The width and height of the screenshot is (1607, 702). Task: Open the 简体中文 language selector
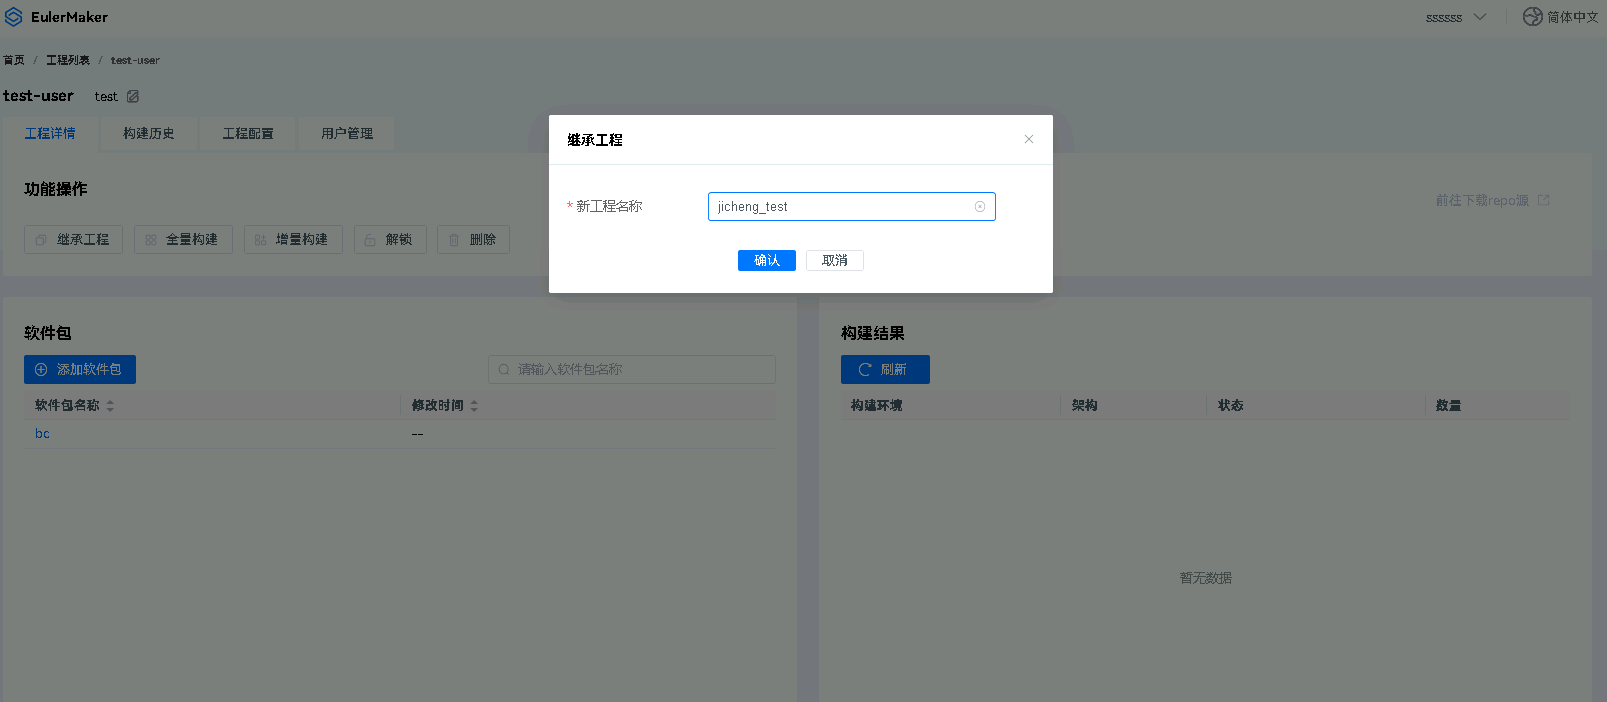[x=1571, y=17]
